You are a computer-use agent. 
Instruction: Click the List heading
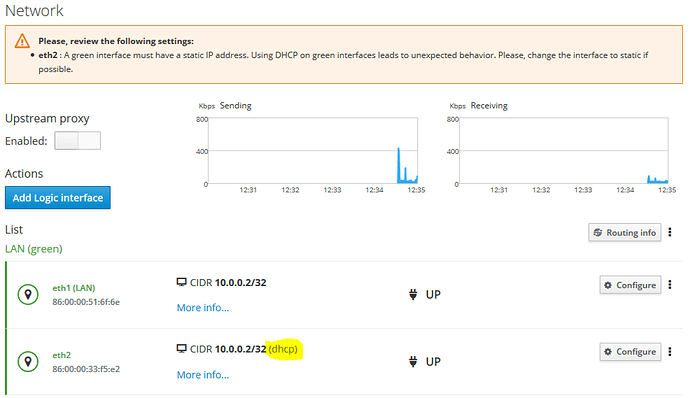[14, 230]
